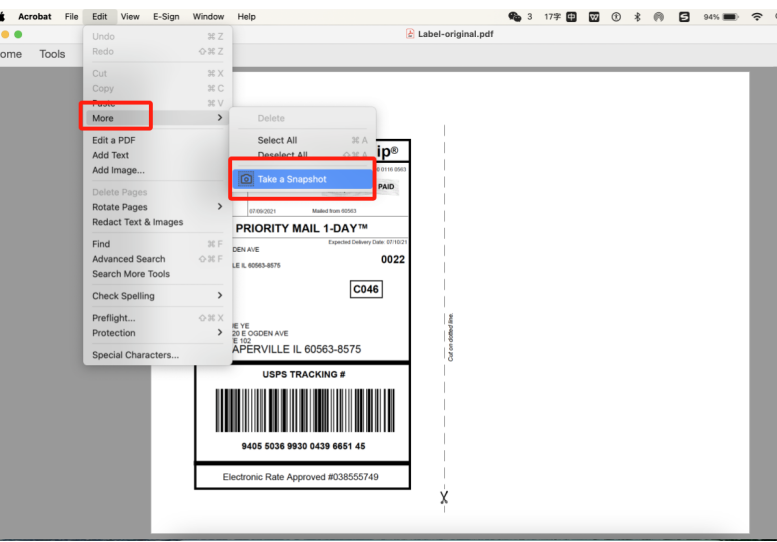Click 'Electronic Rate Approved #038555749' text
Screen dimensions: 777x542
pos(300,477)
